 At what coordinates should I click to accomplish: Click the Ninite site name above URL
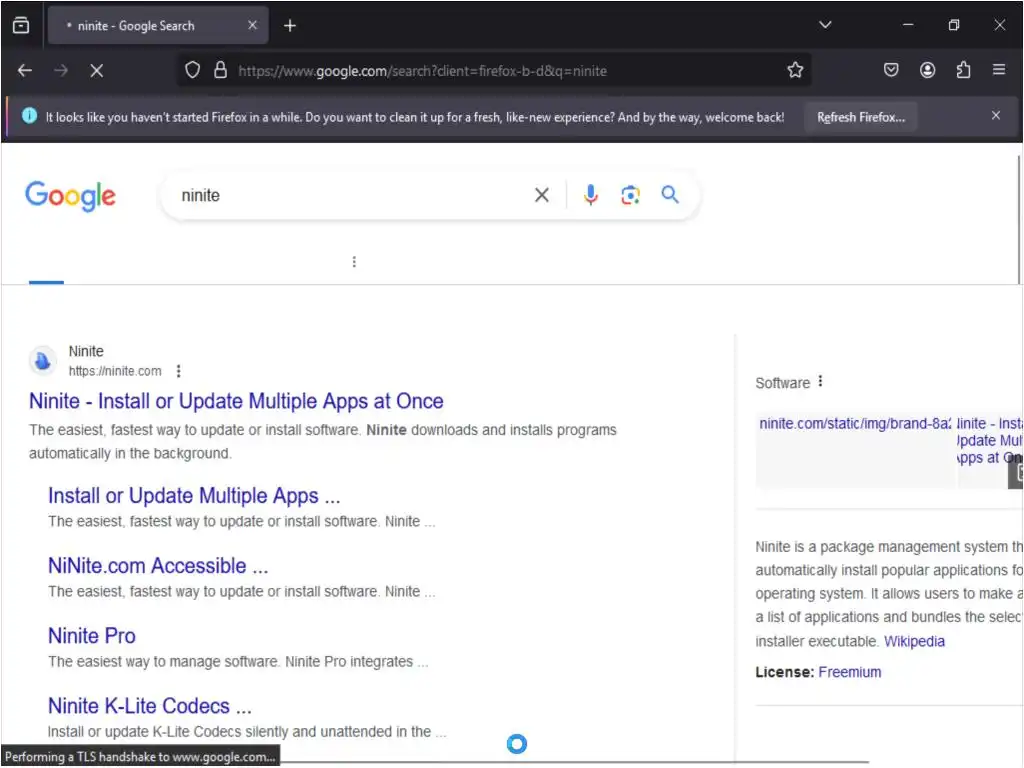[x=86, y=351]
